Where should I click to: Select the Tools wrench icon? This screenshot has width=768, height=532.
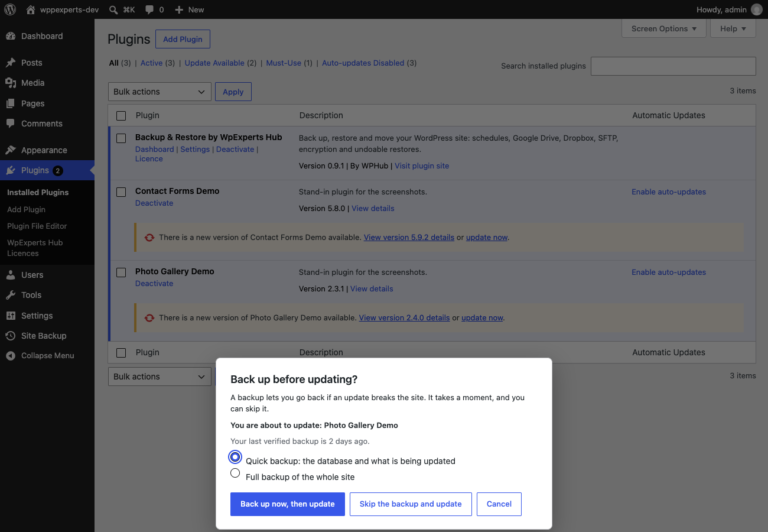[x=10, y=295]
